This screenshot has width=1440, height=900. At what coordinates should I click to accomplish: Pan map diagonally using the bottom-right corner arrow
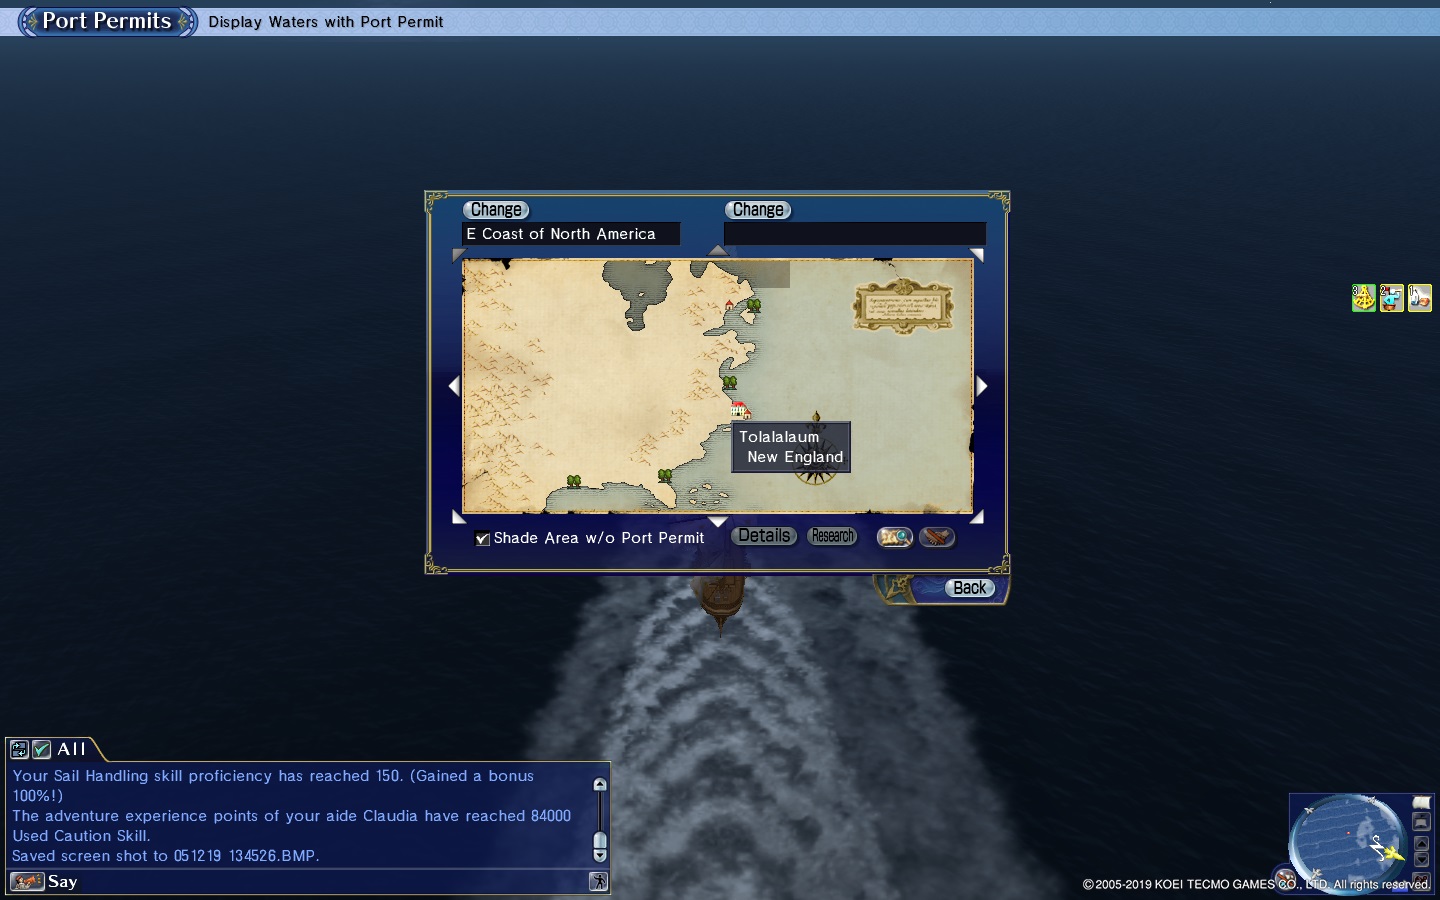[x=977, y=517]
